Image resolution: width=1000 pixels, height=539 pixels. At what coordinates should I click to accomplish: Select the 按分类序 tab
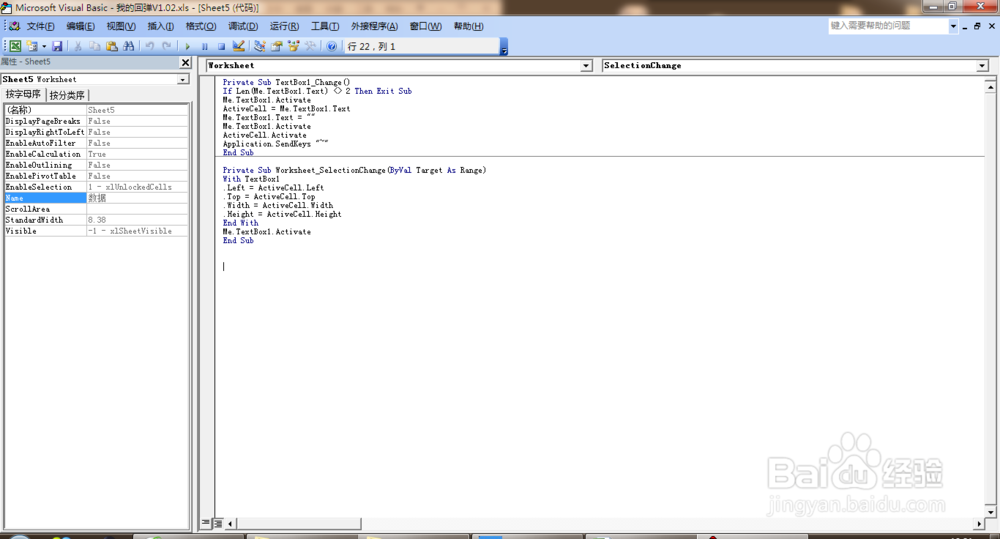point(67,95)
